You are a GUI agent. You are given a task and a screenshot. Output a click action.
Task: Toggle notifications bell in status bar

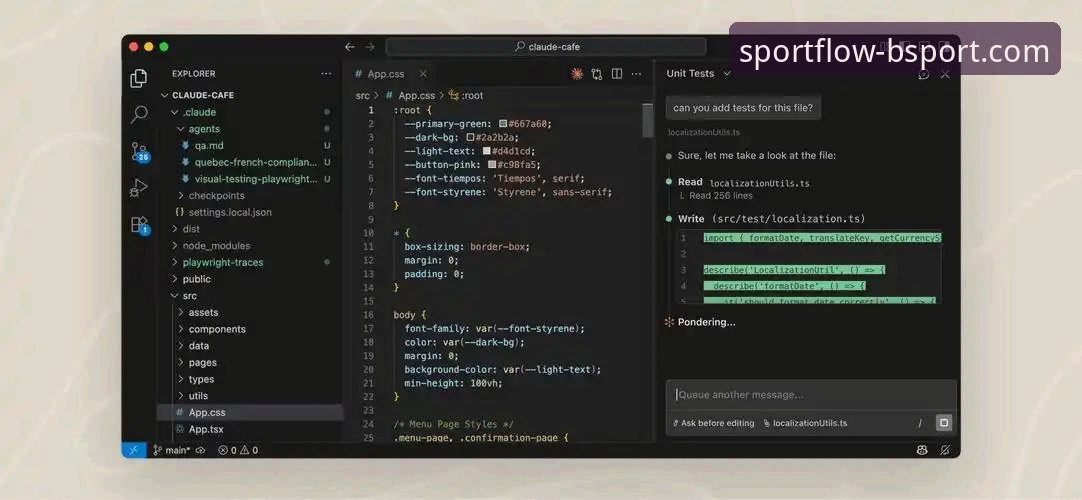click(x=944, y=450)
